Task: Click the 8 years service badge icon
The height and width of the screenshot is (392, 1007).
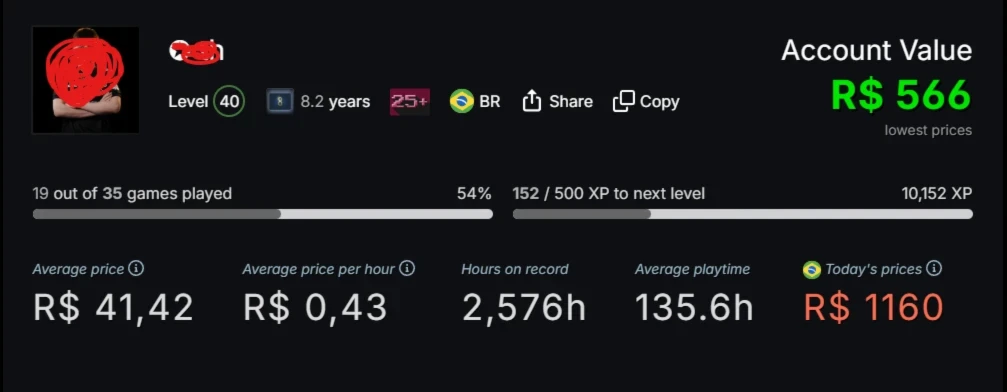Action: coord(280,102)
